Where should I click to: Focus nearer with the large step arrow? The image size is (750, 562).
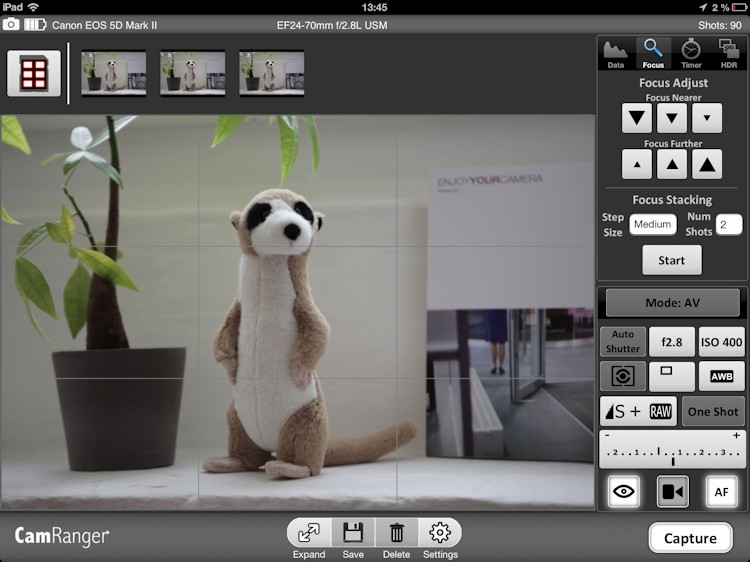(x=637, y=118)
